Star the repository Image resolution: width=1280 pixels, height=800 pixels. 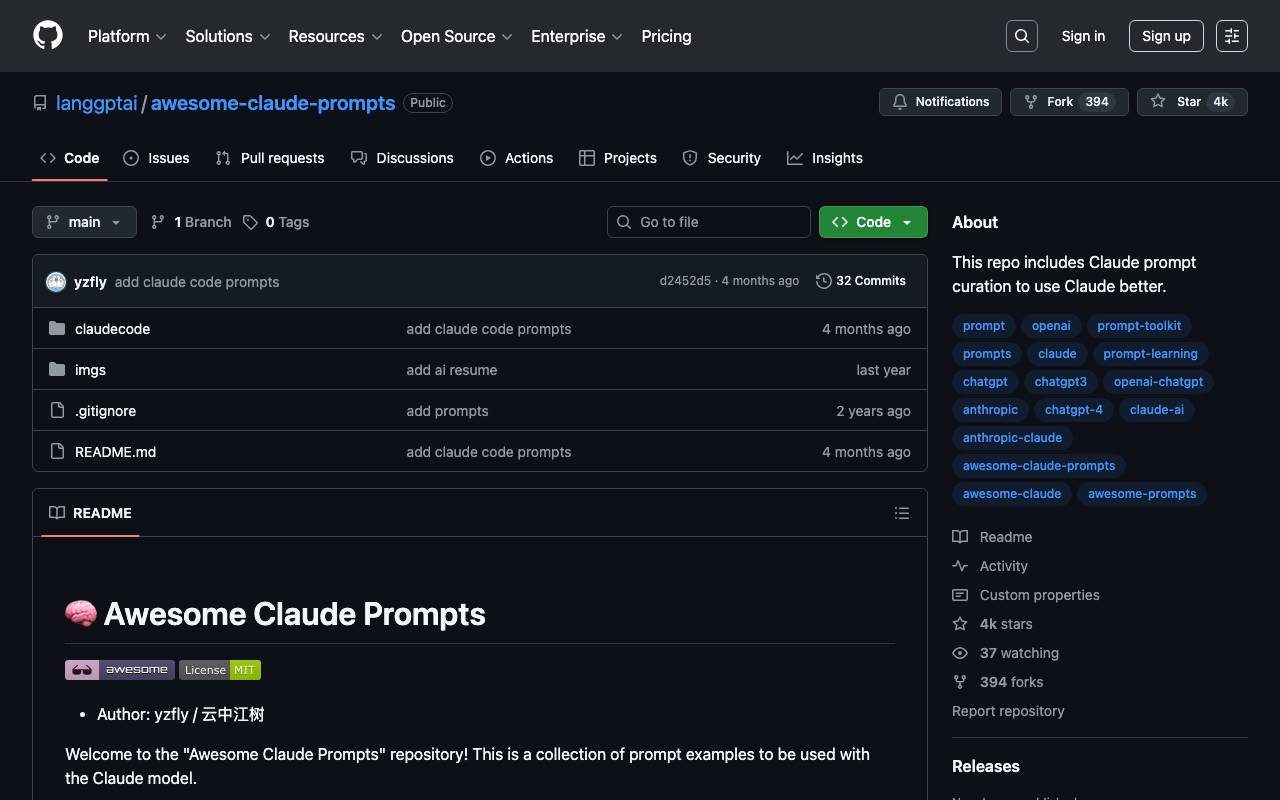(1176, 102)
